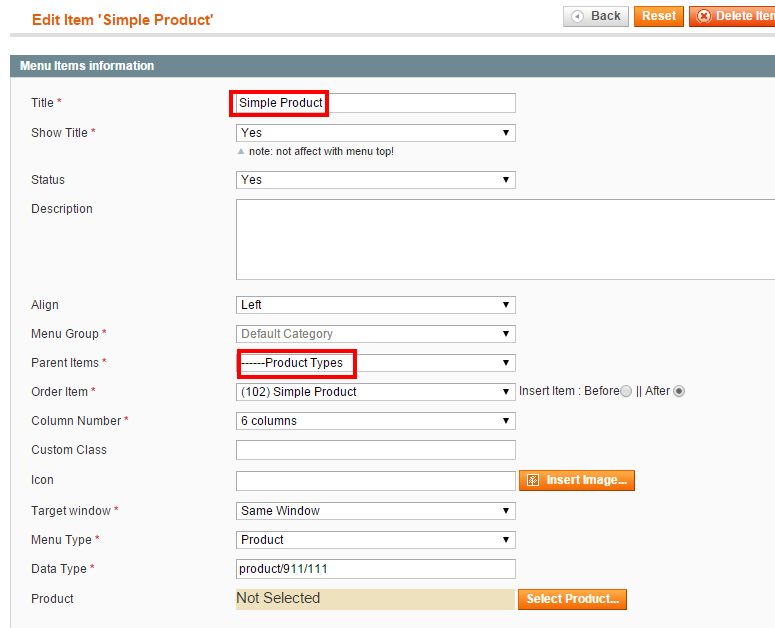The height and width of the screenshot is (628, 775).
Task: Select the Before radio button
Action: (x=626, y=391)
